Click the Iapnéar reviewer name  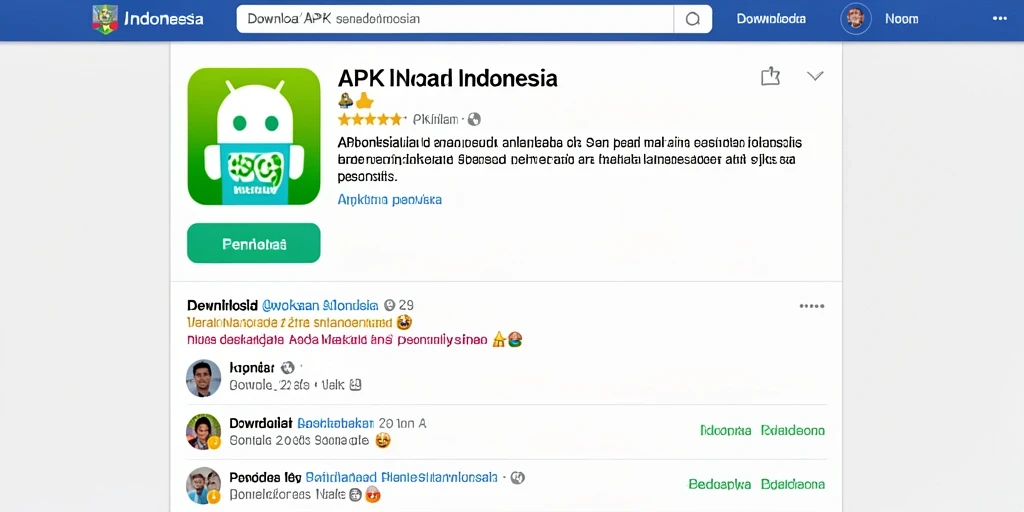252,368
